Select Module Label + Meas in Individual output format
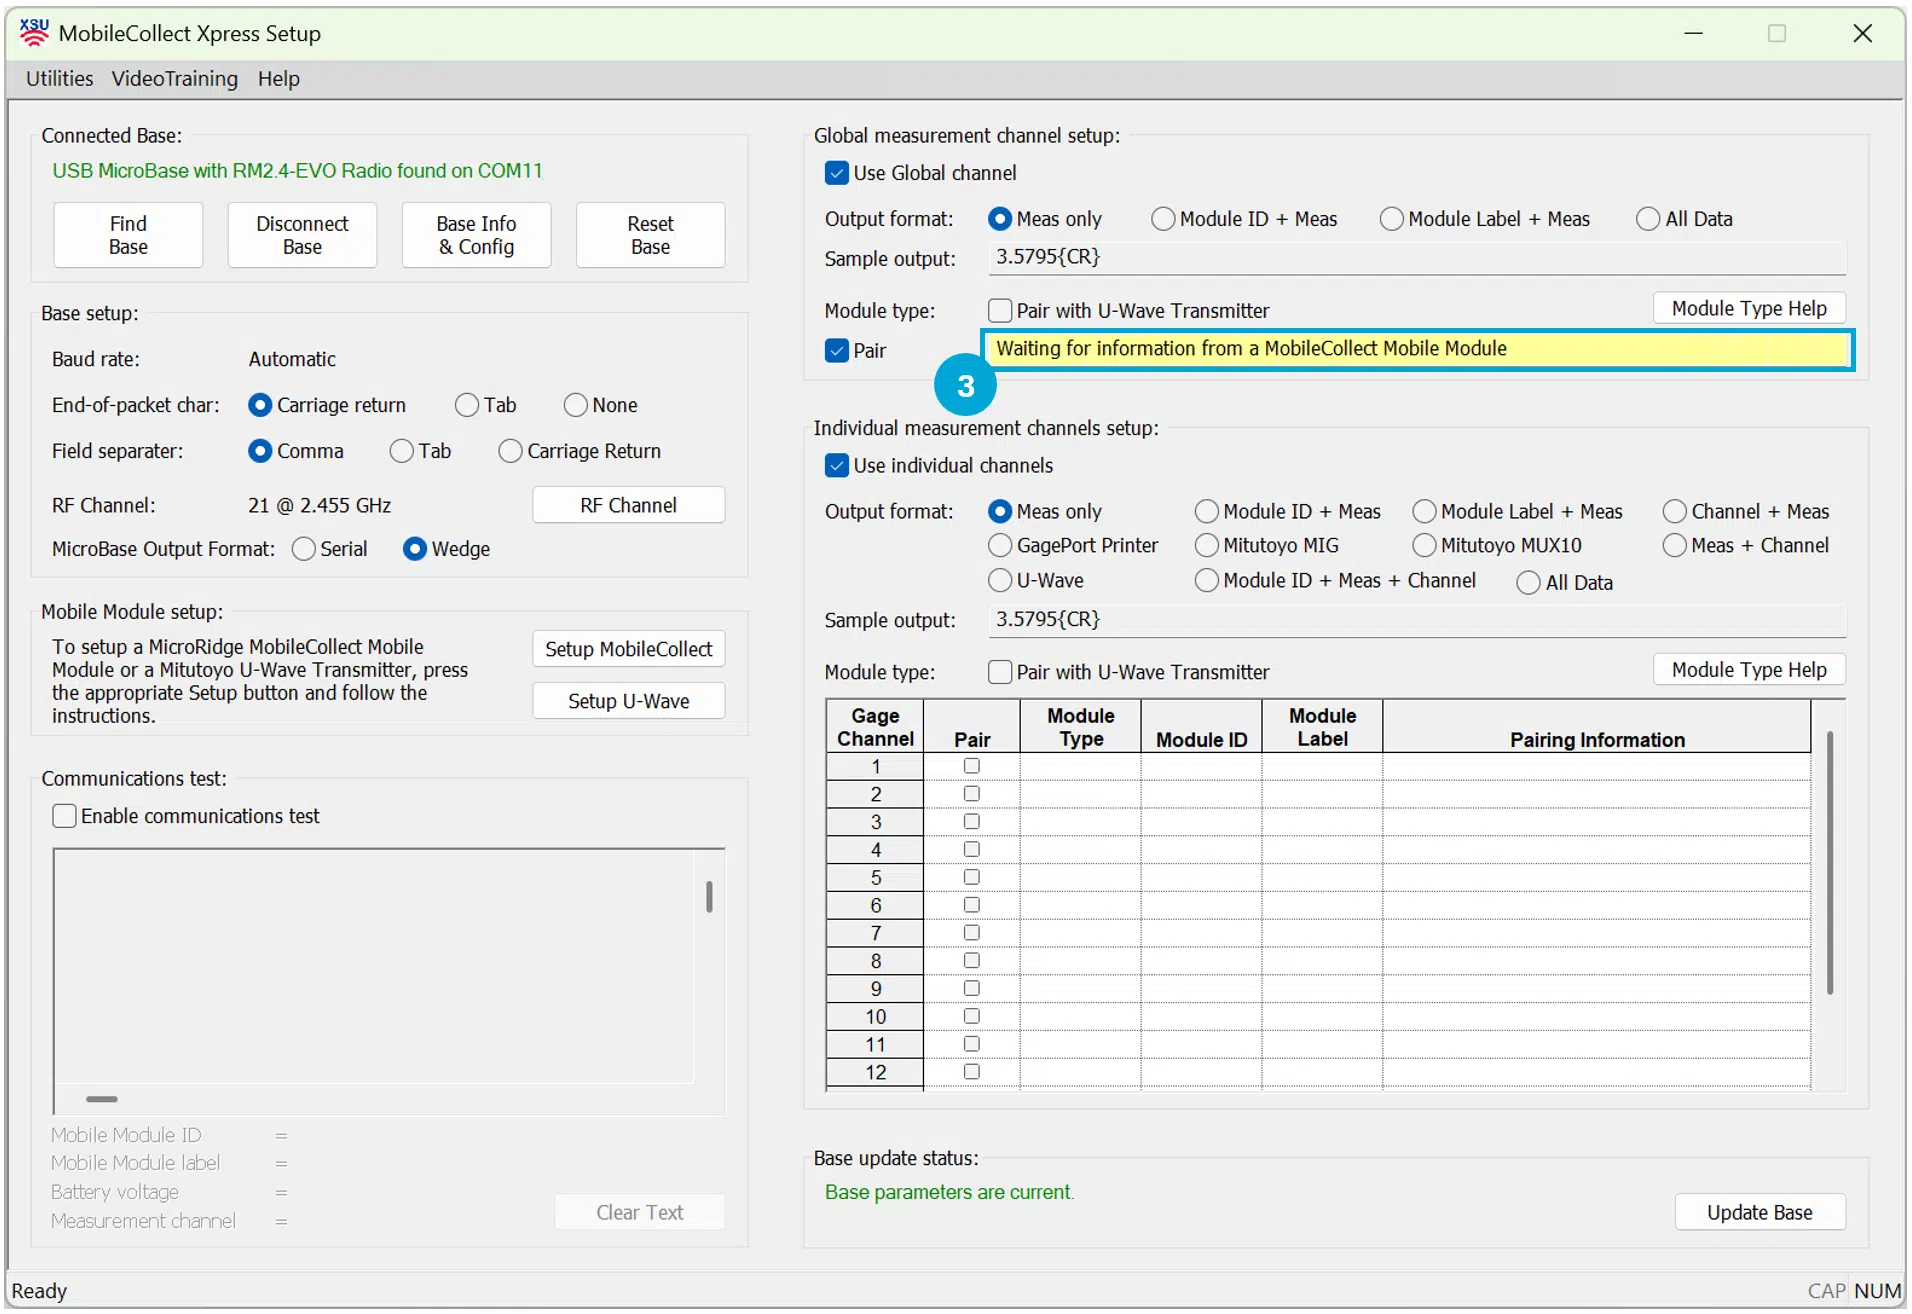Image resolution: width=1912 pixels, height=1314 pixels. pos(1424,512)
